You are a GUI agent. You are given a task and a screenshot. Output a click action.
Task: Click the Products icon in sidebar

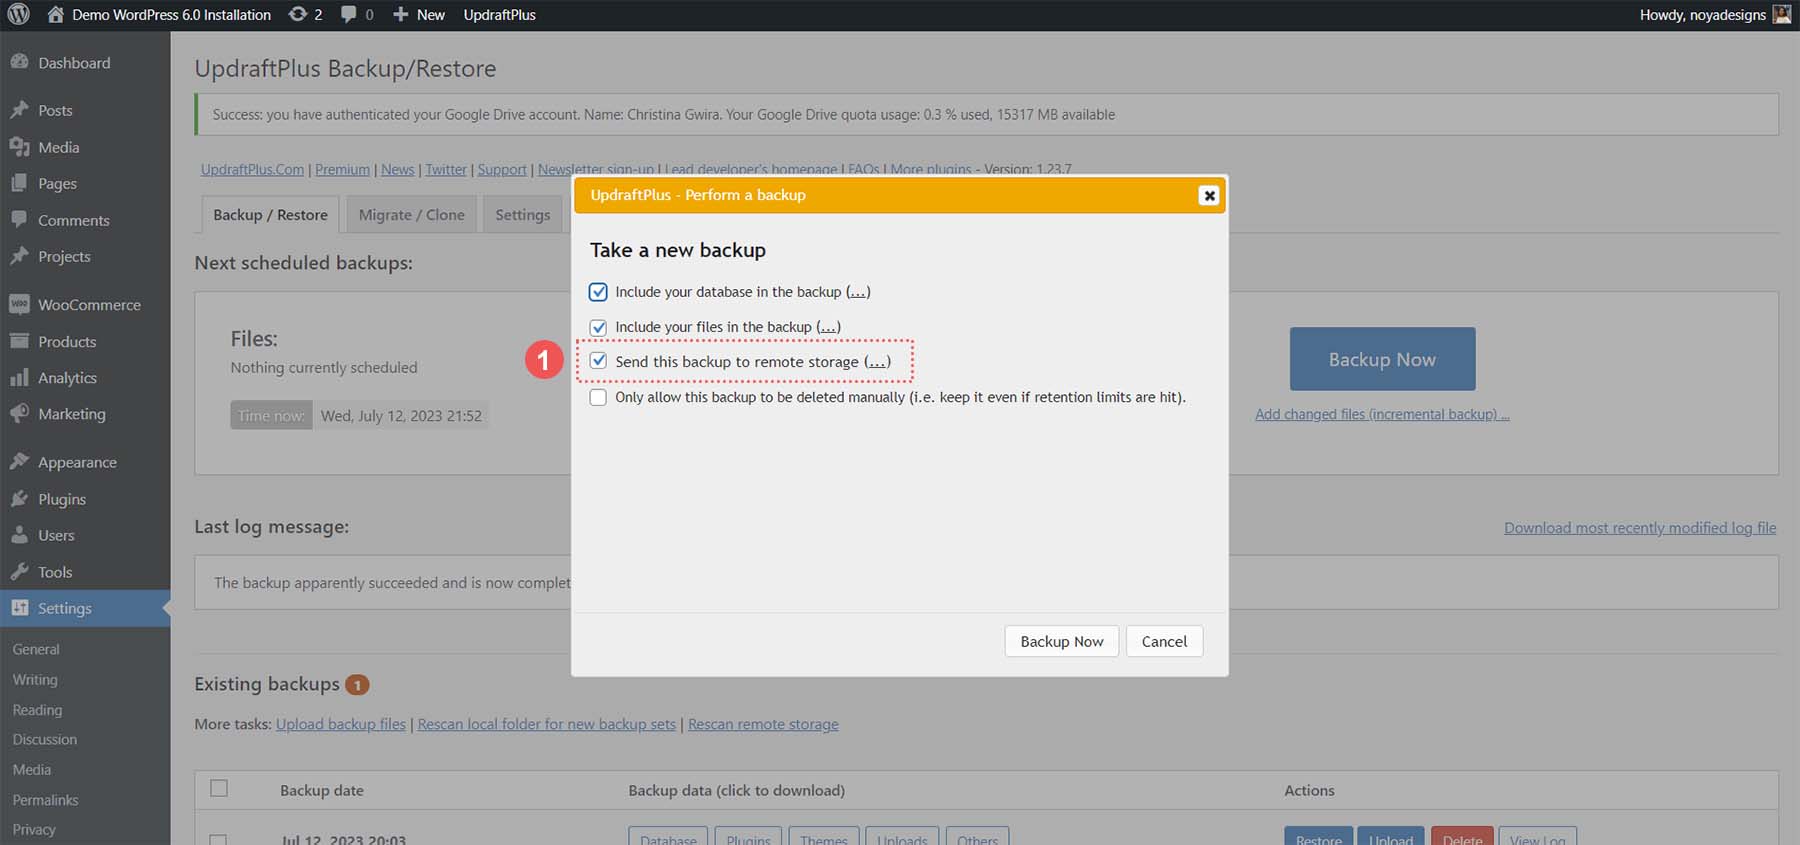click(19, 341)
